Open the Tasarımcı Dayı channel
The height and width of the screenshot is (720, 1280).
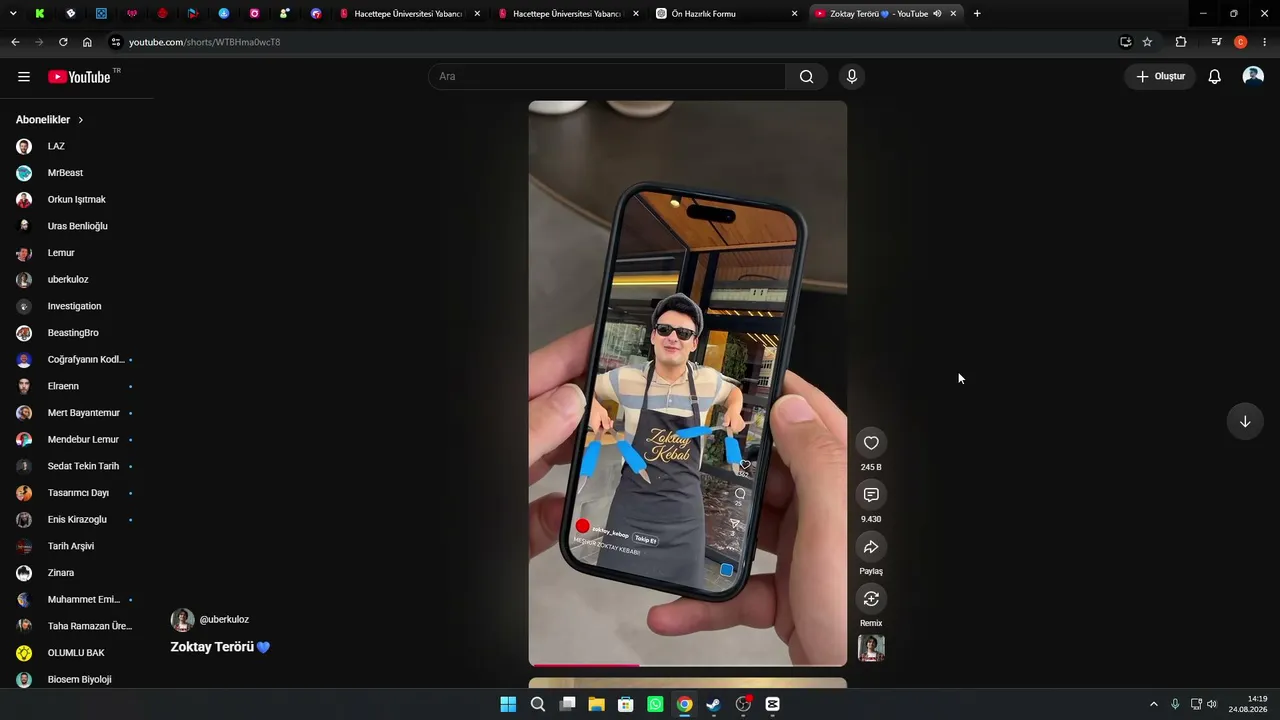[x=76, y=493]
